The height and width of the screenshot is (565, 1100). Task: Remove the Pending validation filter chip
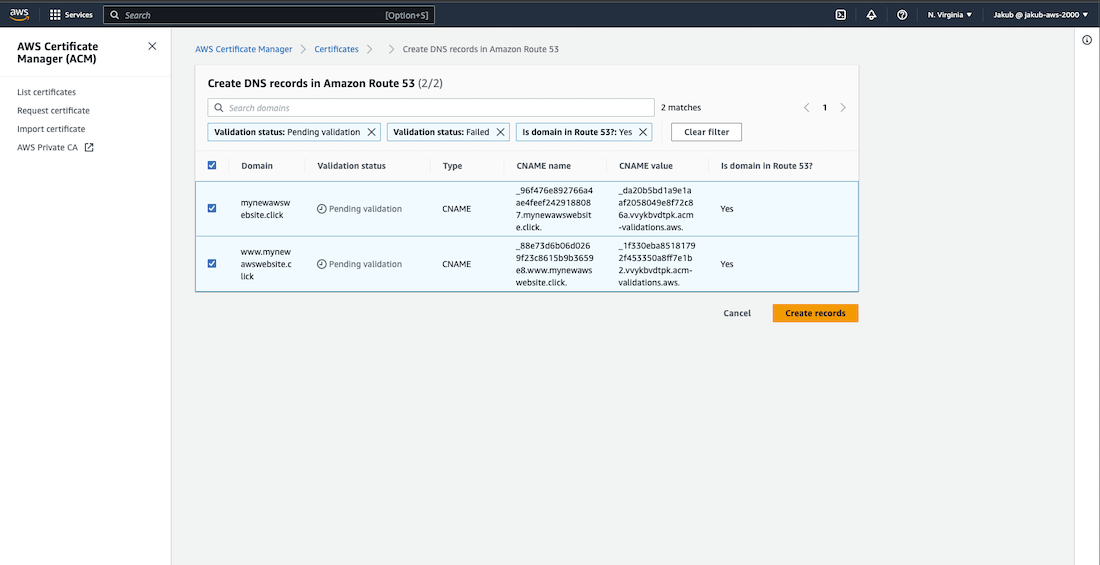372,132
